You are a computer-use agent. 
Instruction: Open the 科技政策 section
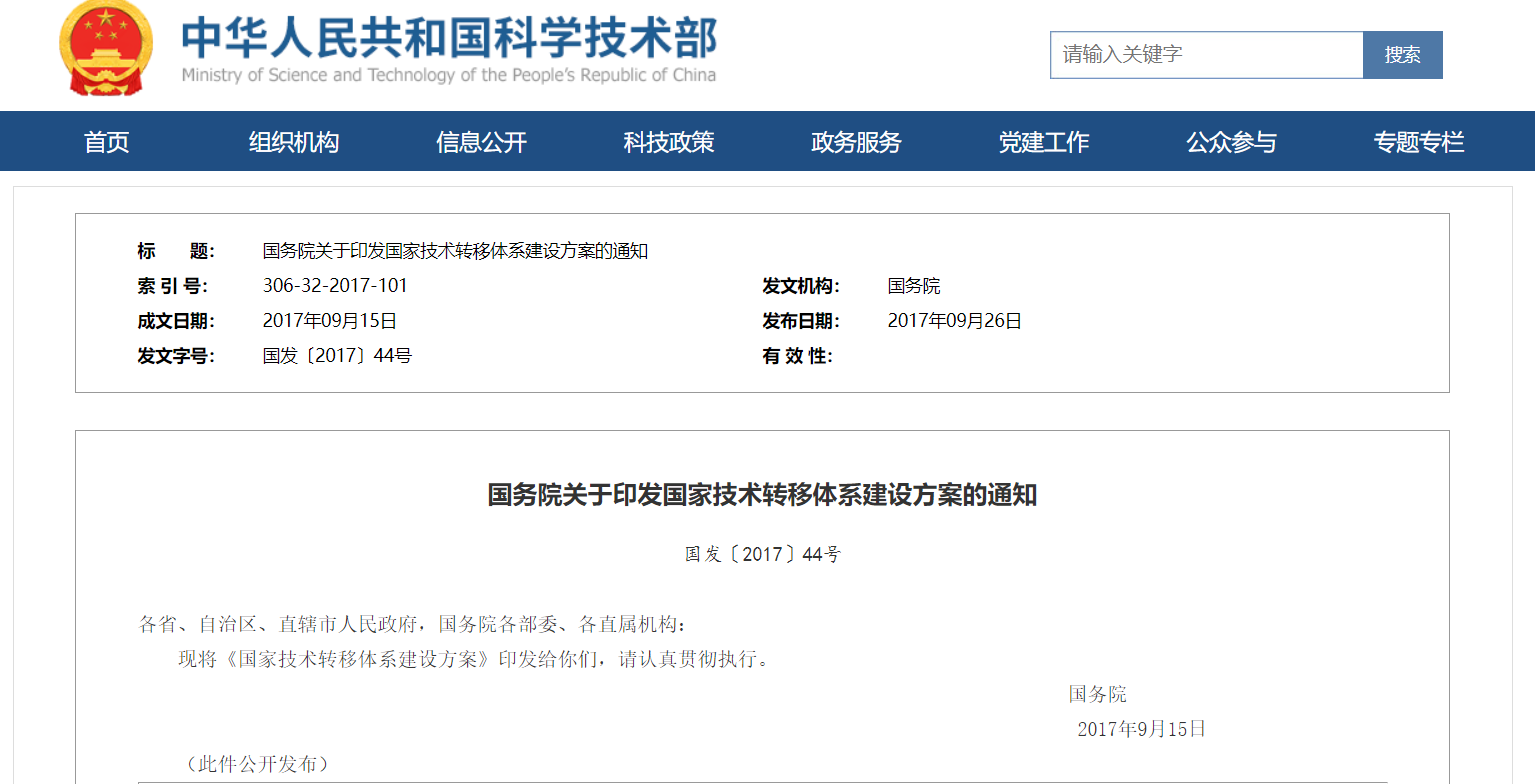tap(669, 142)
